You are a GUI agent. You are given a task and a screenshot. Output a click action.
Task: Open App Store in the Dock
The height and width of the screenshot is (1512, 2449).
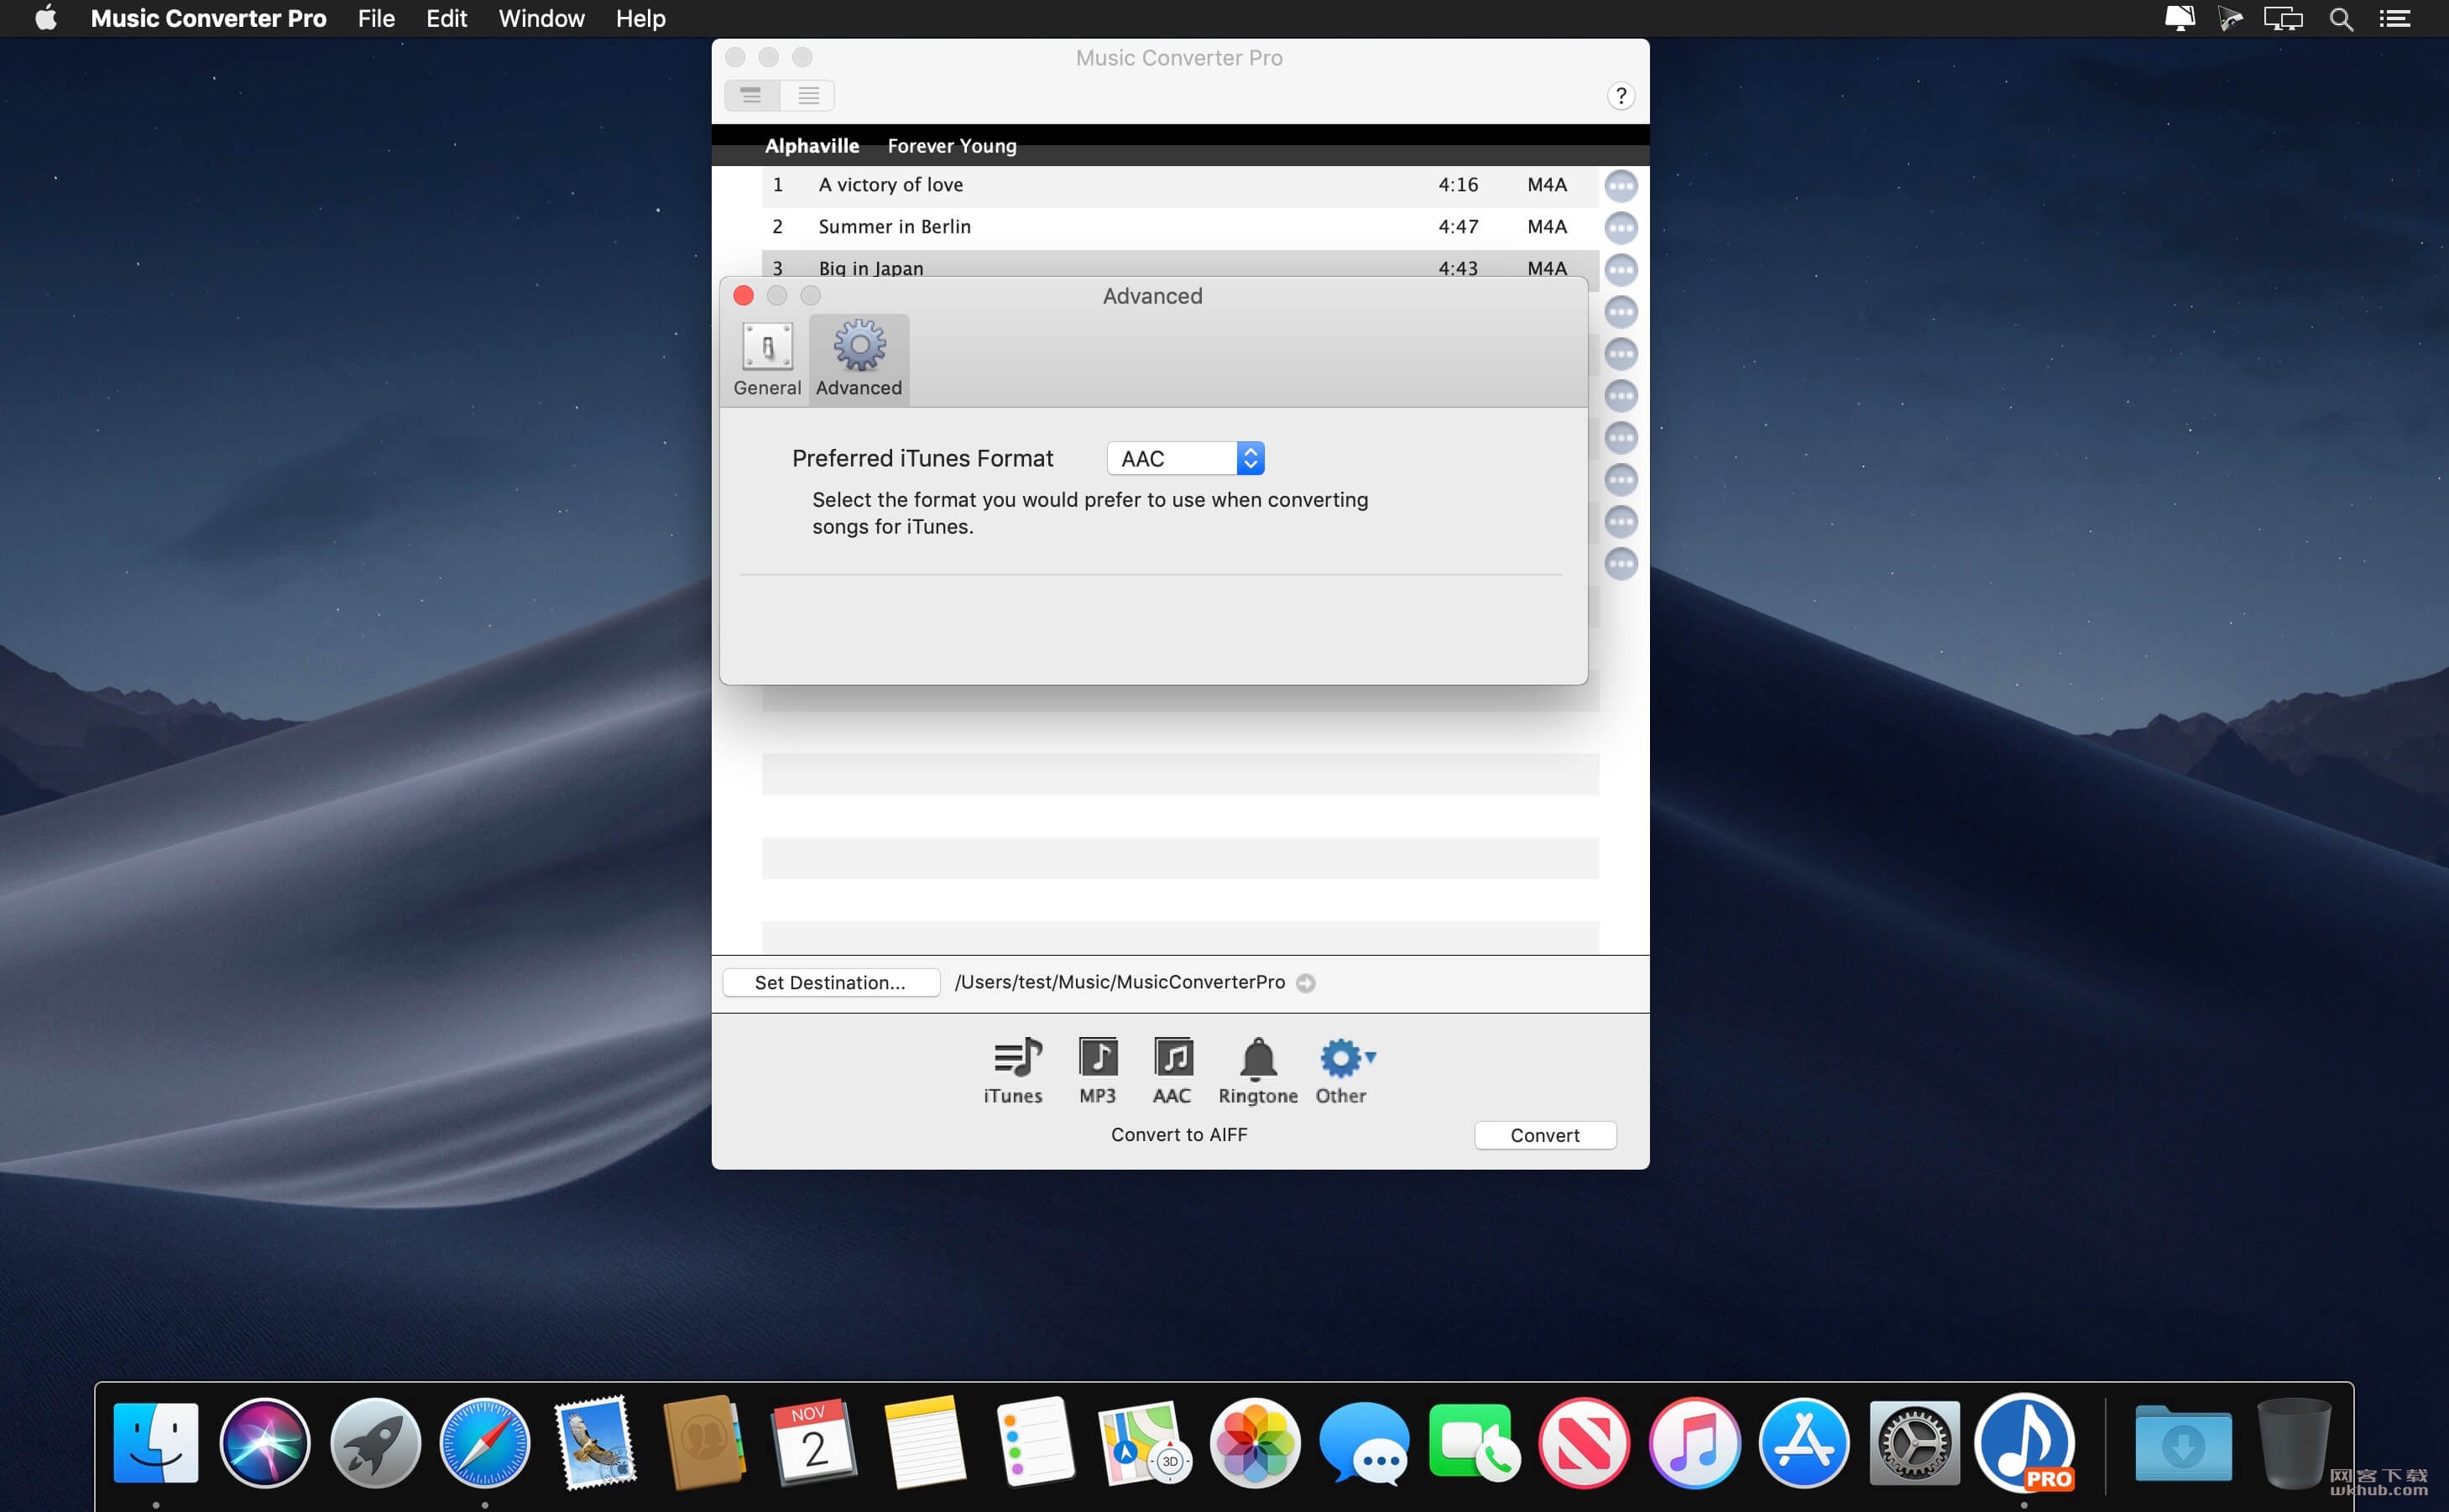1804,1442
